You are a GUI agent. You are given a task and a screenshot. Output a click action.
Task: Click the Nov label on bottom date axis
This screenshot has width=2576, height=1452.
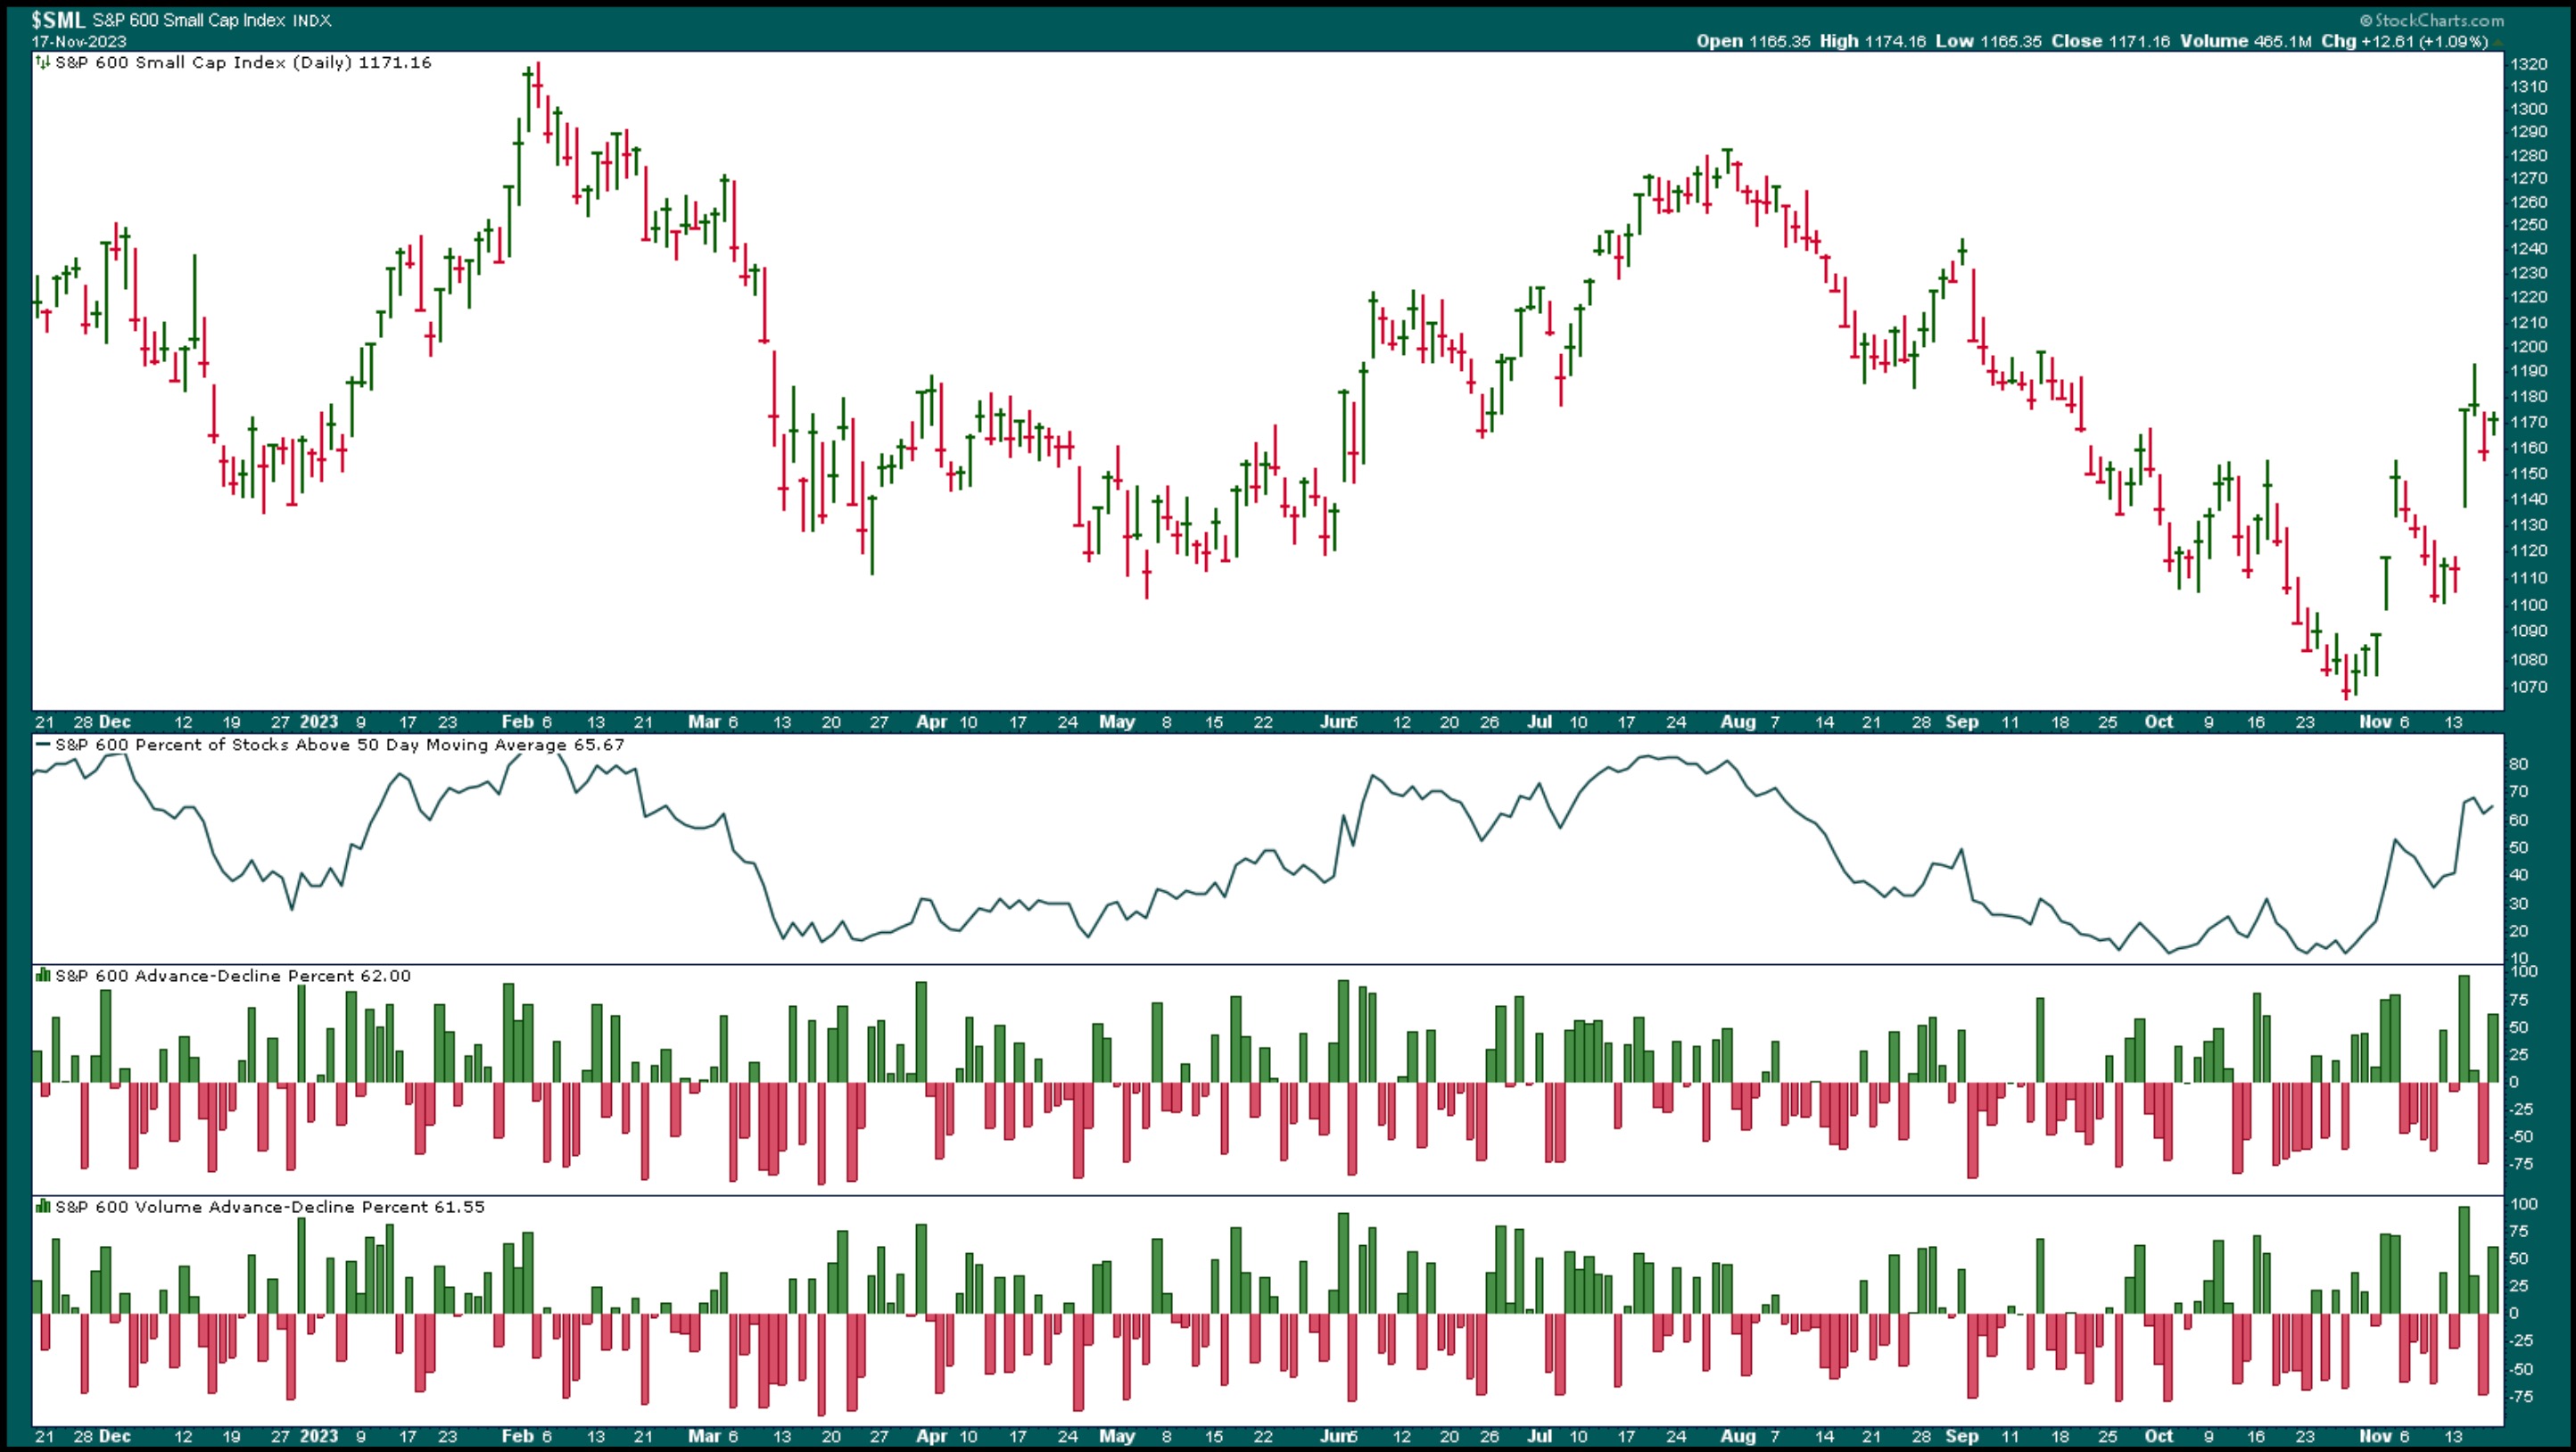click(x=2375, y=1436)
